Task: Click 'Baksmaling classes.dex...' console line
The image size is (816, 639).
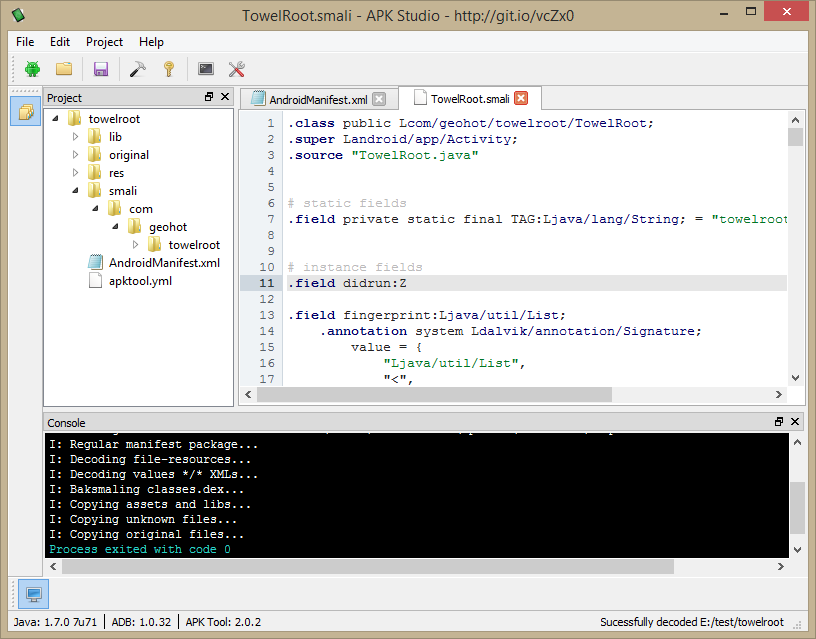Action: coord(147,489)
